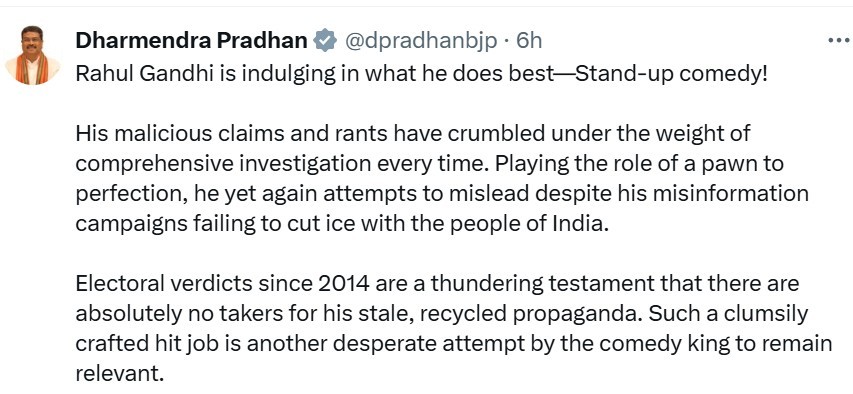Open Dharmendra Pradhan's profile picture

(33, 55)
